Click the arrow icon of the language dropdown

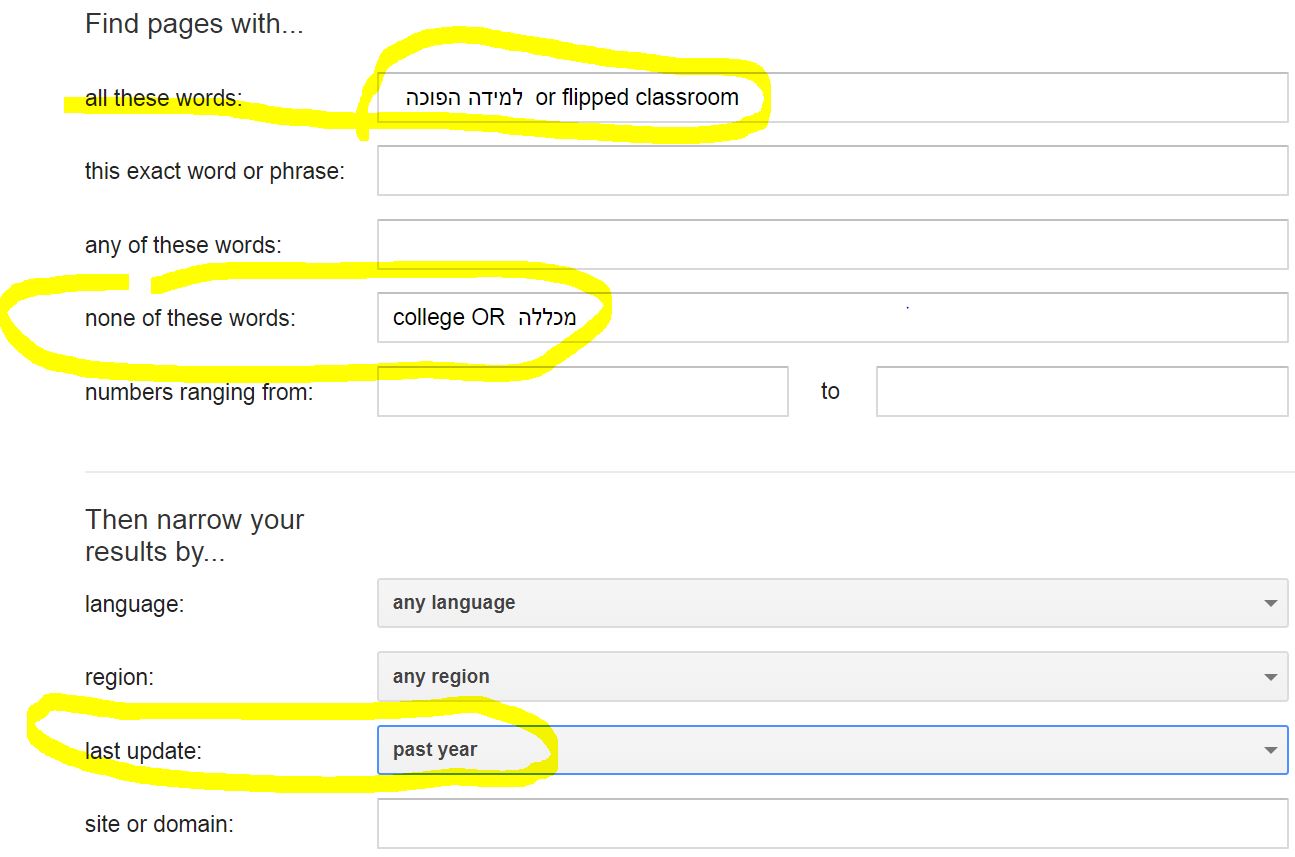[1270, 604]
